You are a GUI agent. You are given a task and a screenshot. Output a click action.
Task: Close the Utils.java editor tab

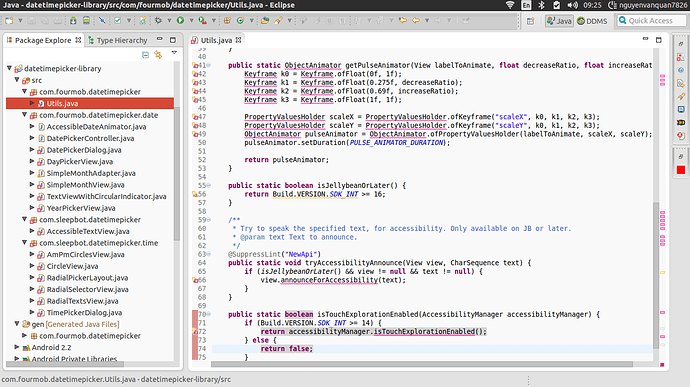(239, 40)
